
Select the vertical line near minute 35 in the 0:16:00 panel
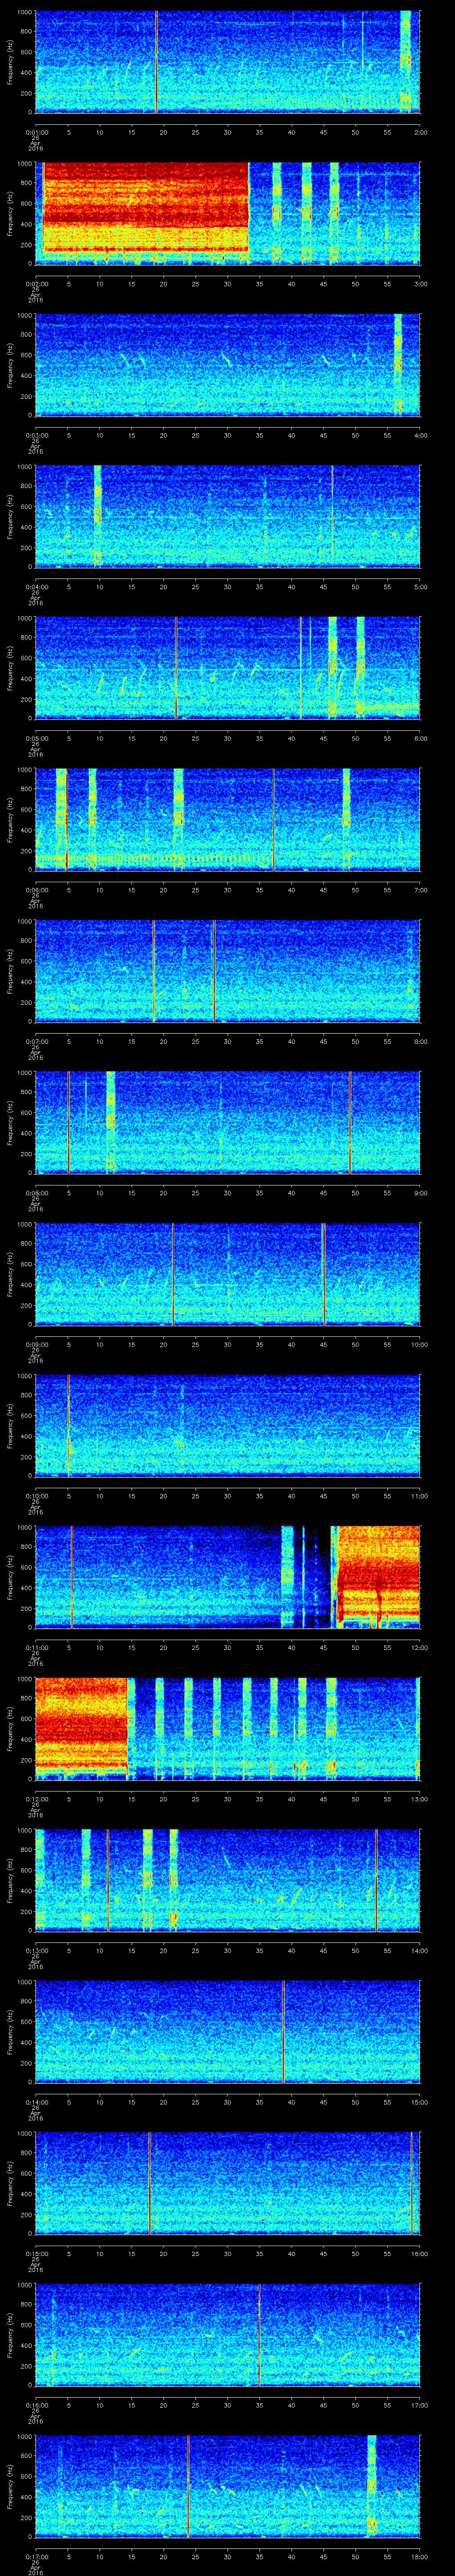coord(259,2334)
